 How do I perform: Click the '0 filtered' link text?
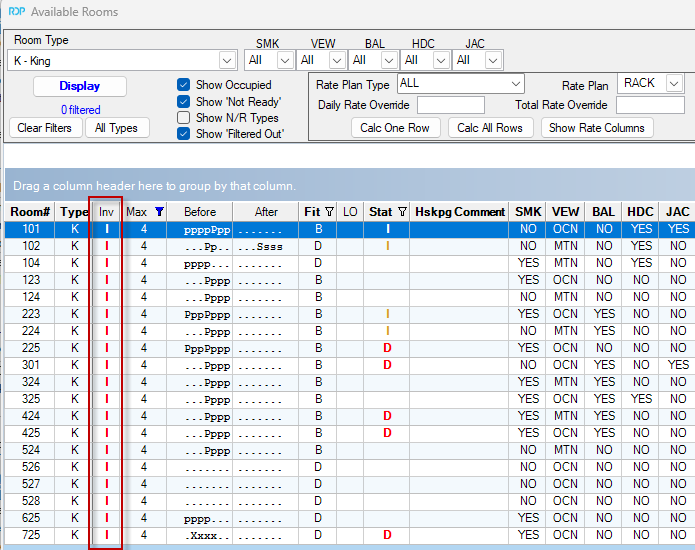point(81,109)
